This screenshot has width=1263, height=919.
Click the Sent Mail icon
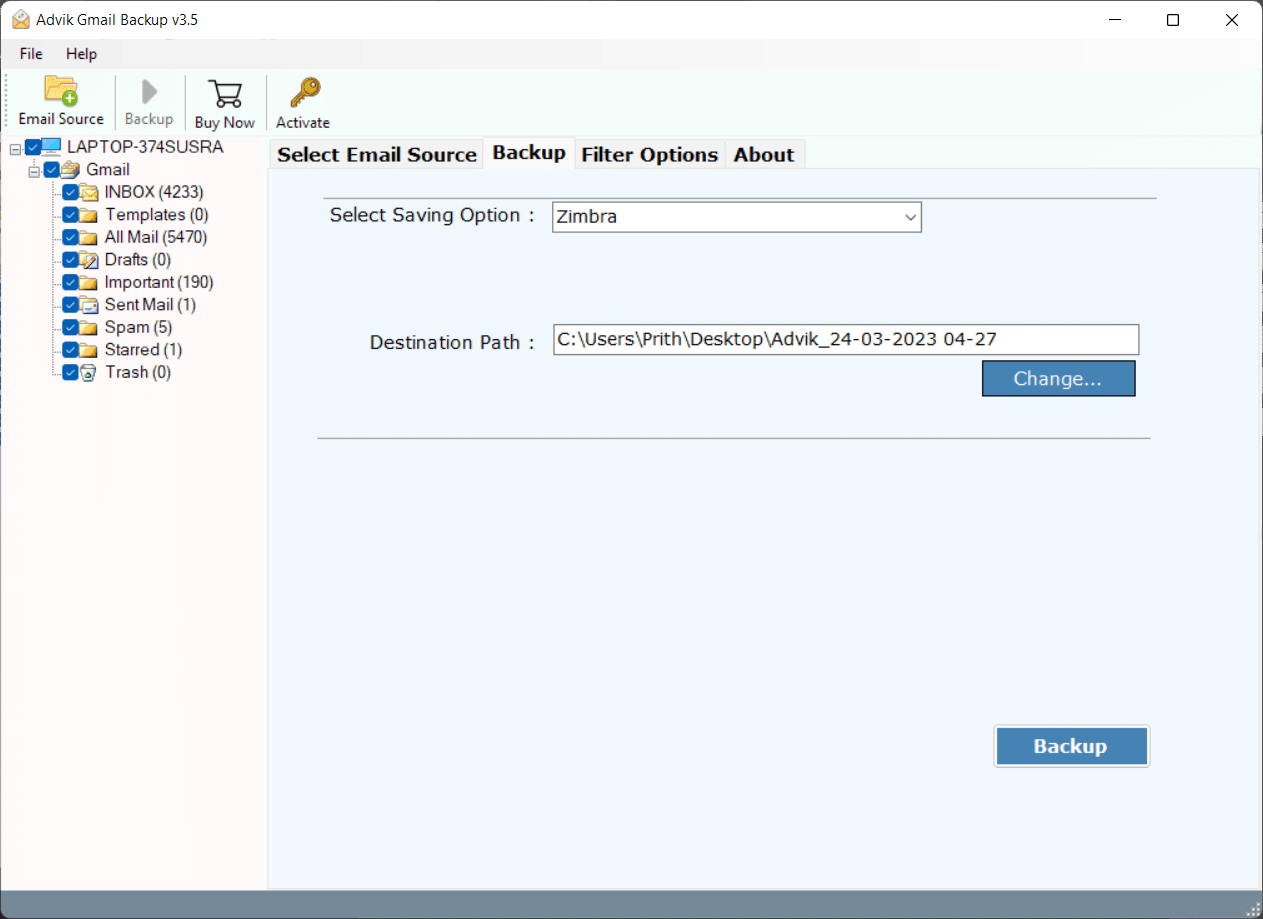coord(89,305)
